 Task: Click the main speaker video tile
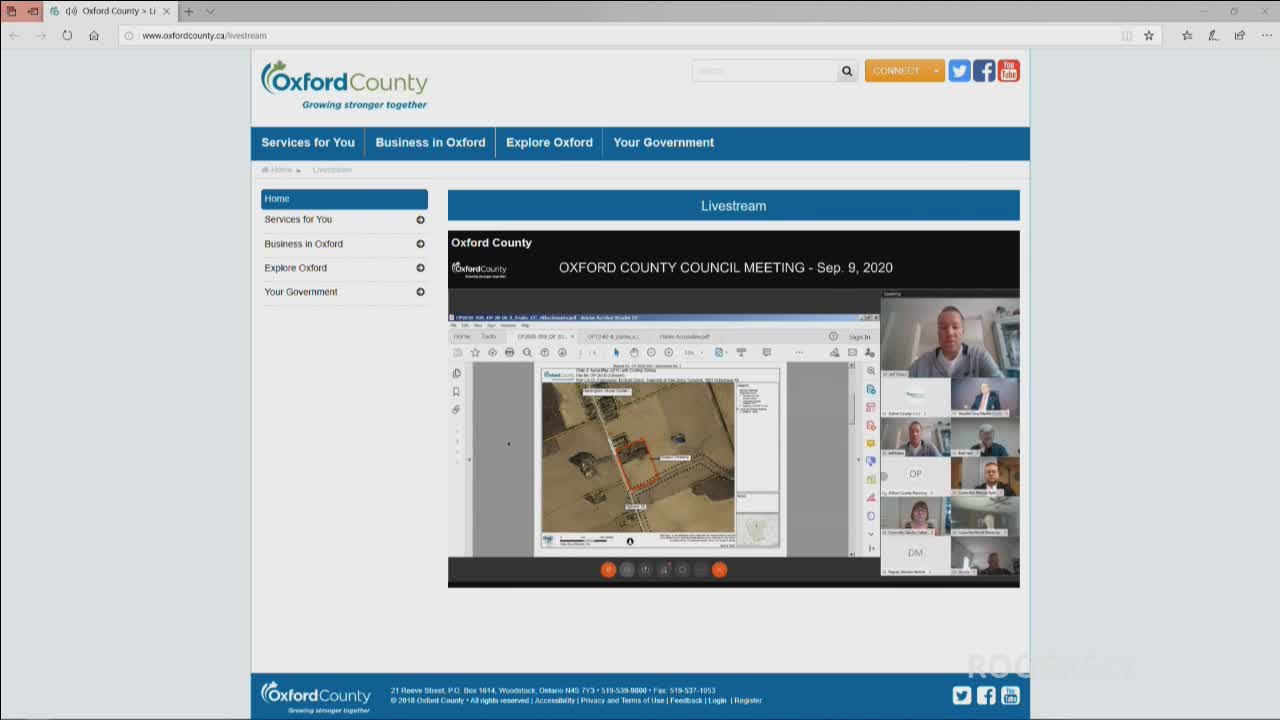click(950, 337)
